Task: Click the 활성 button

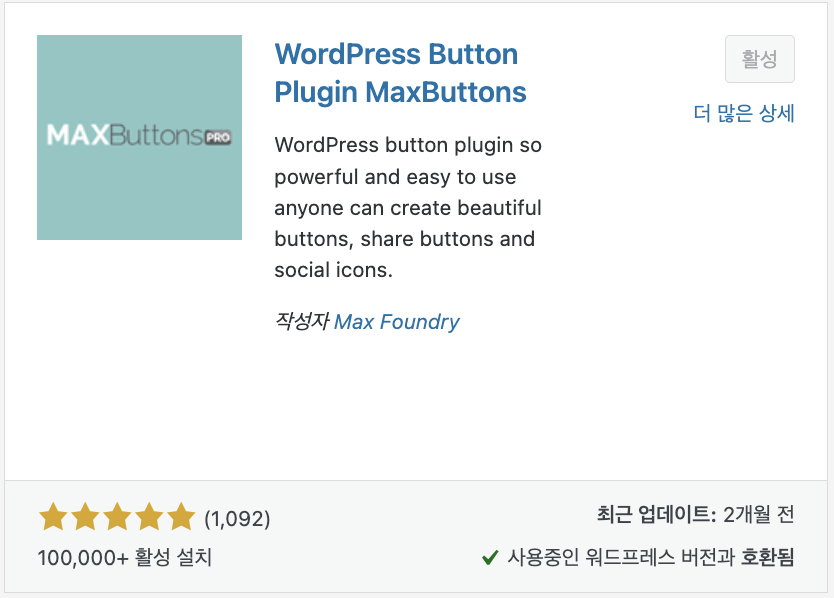Action: [760, 59]
